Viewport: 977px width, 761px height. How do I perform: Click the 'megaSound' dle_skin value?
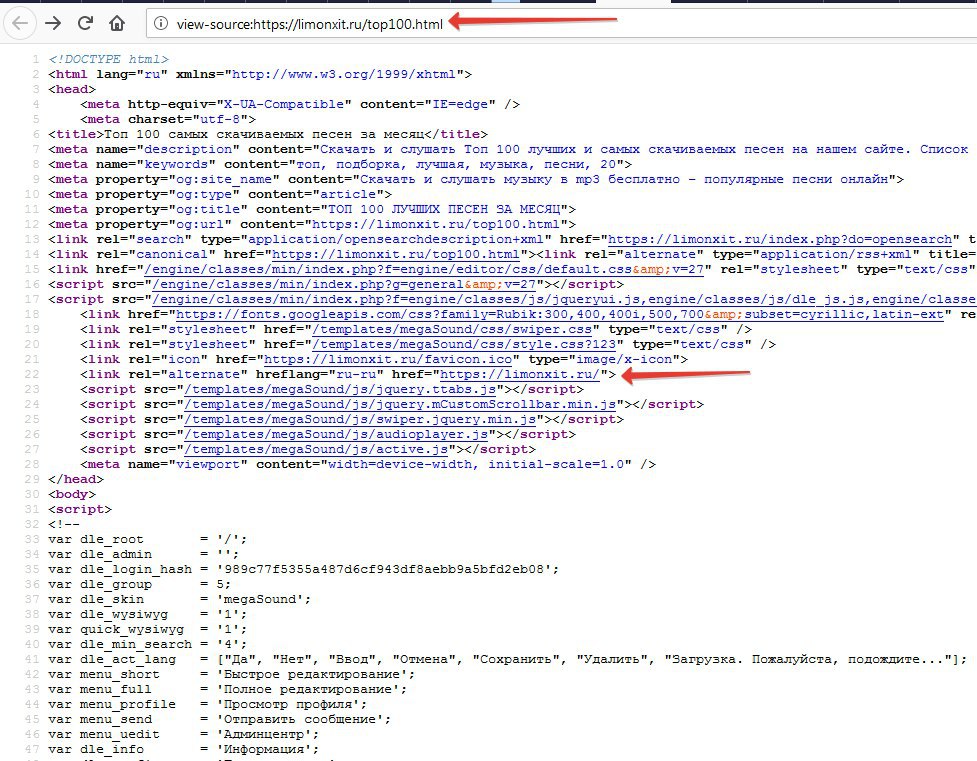coord(260,599)
